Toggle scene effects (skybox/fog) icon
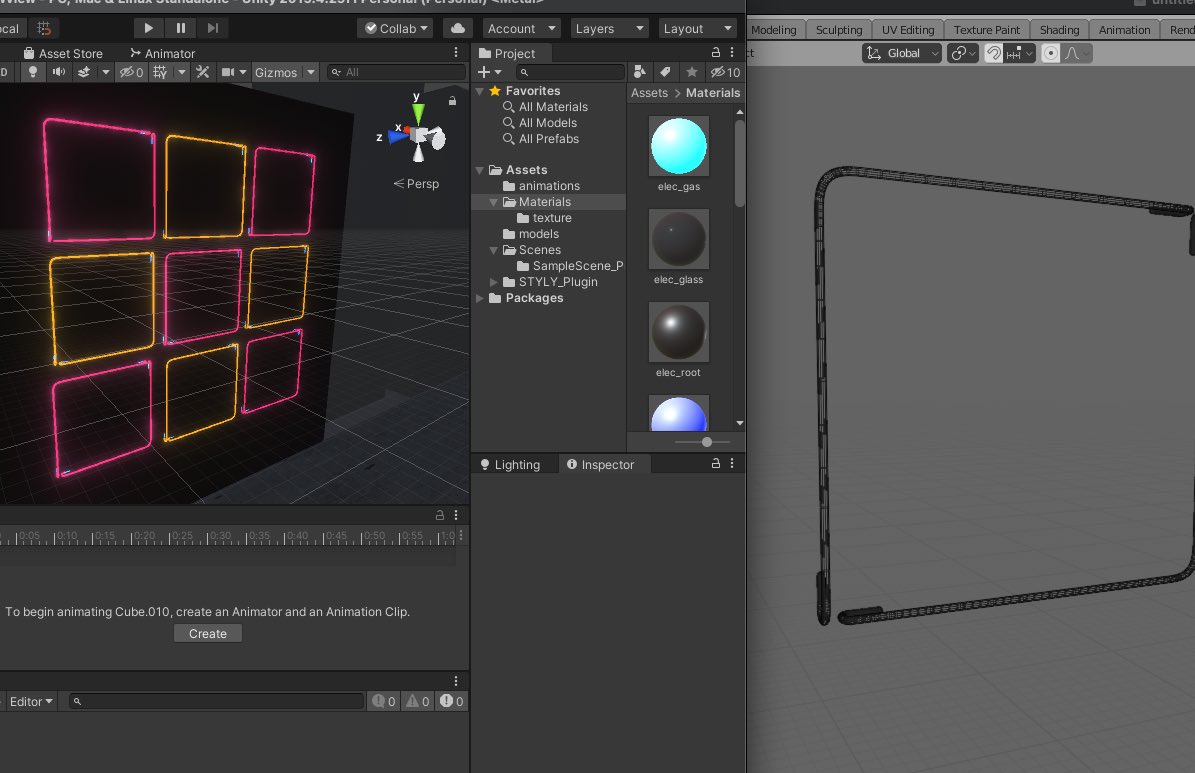The width and height of the screenshot is (1195, 773). 84,72
